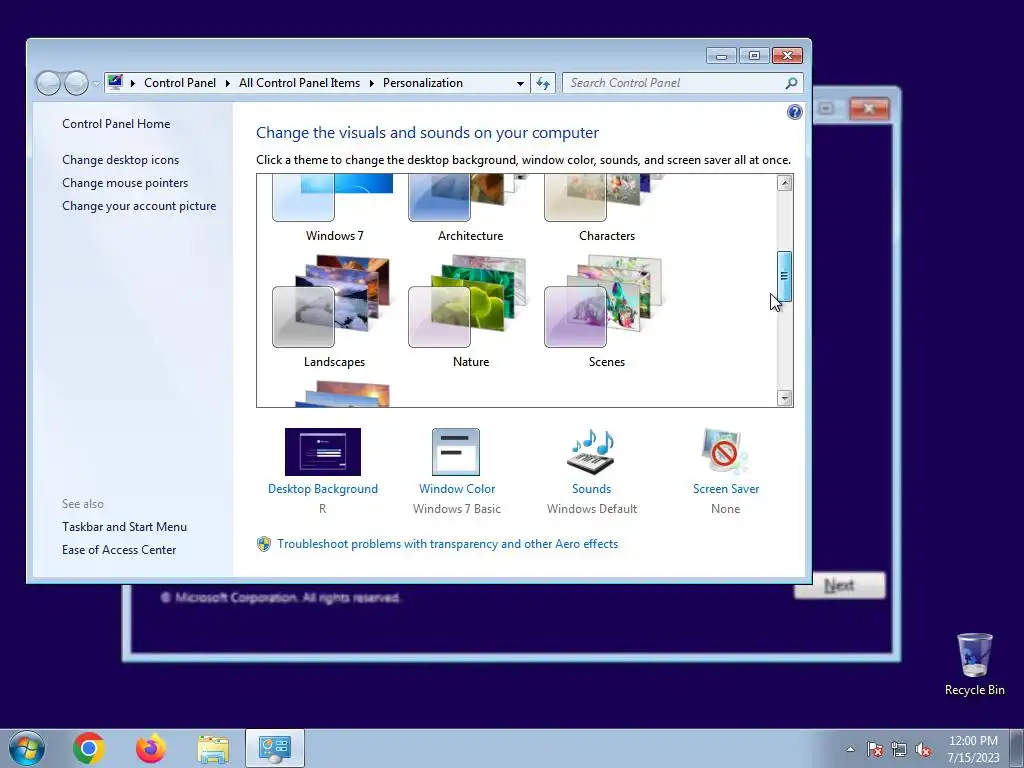Go to Control Panel breadcrumb
Screen dimensions: 1024x768
tap(180, 83)
